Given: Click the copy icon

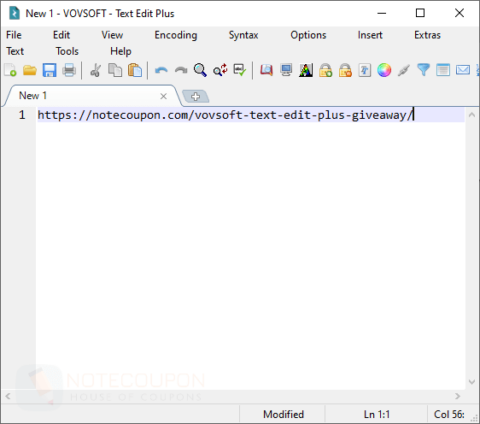Looking at the screenshot, I should coord(115,70).
